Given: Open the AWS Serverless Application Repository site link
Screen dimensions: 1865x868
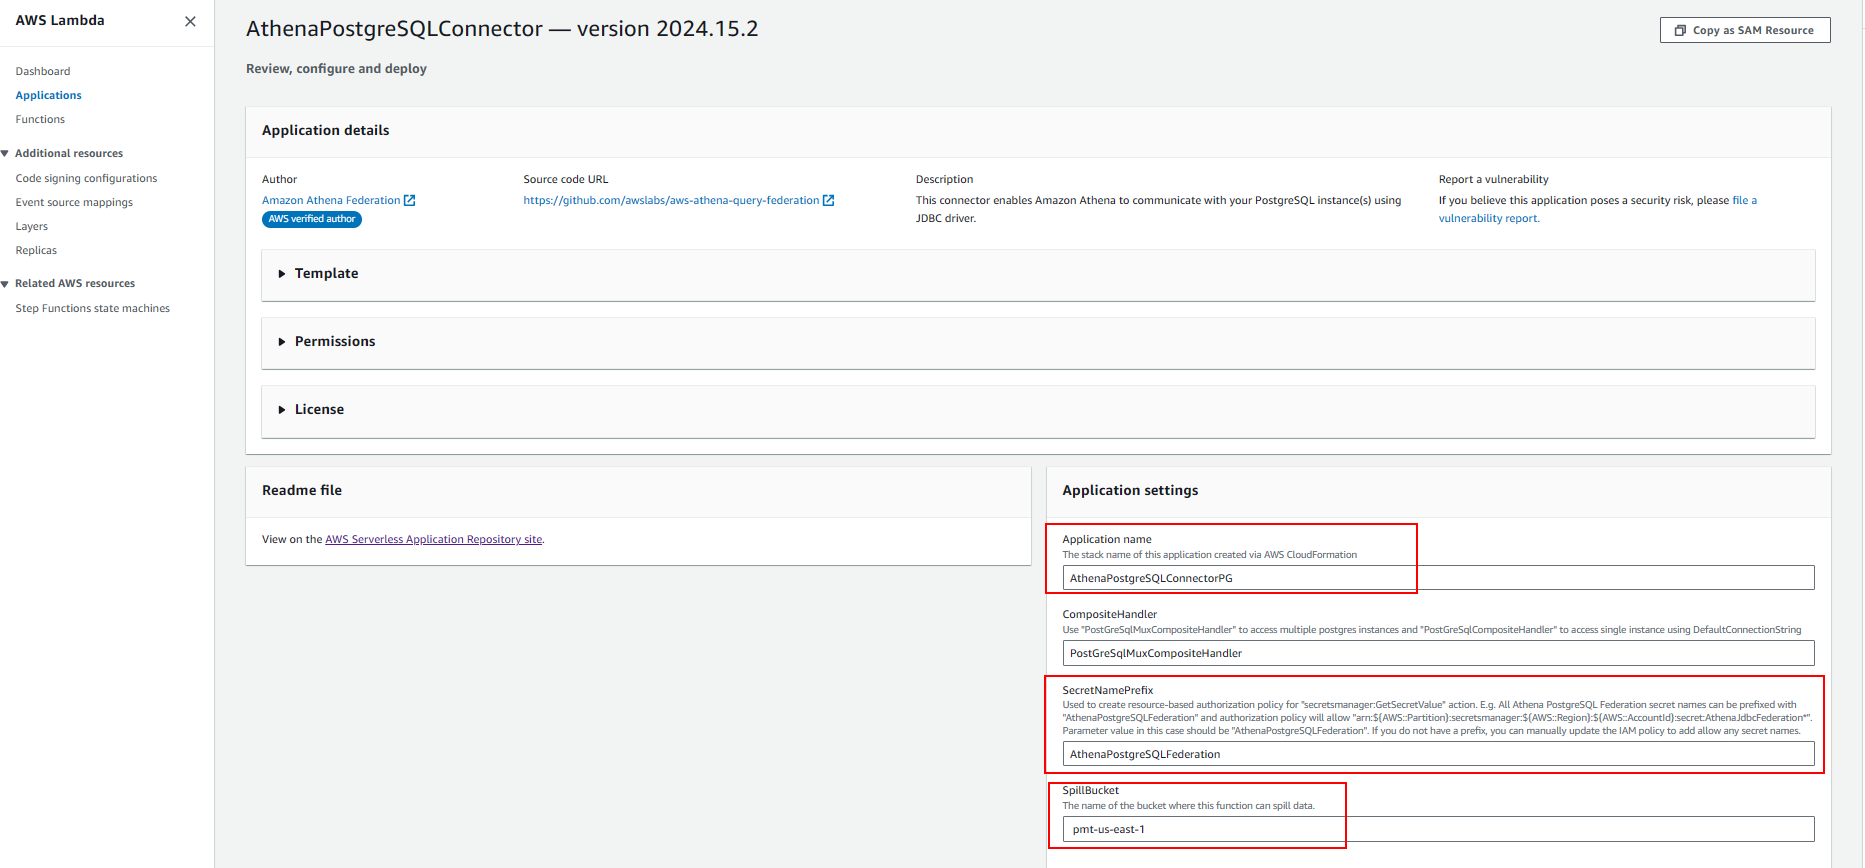Looking at the screenshot, I should [x=434, y=540].
